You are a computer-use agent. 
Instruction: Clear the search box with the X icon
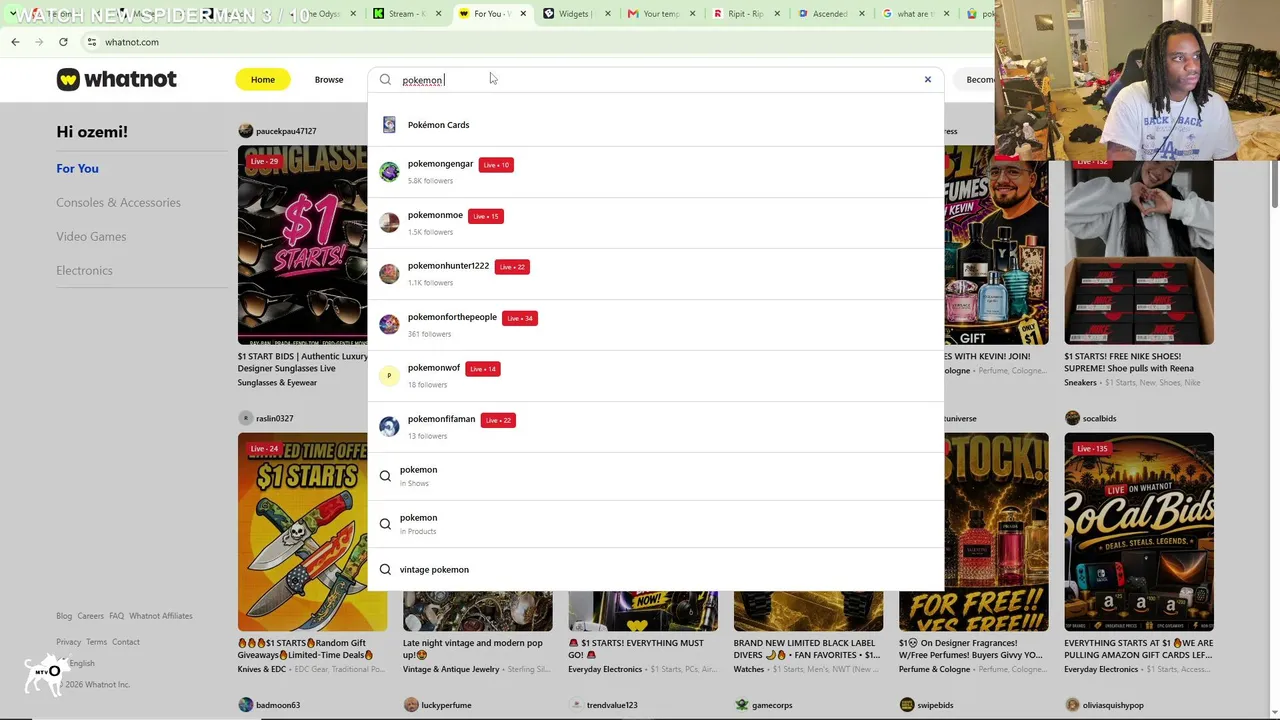click(x=927, y=79)
